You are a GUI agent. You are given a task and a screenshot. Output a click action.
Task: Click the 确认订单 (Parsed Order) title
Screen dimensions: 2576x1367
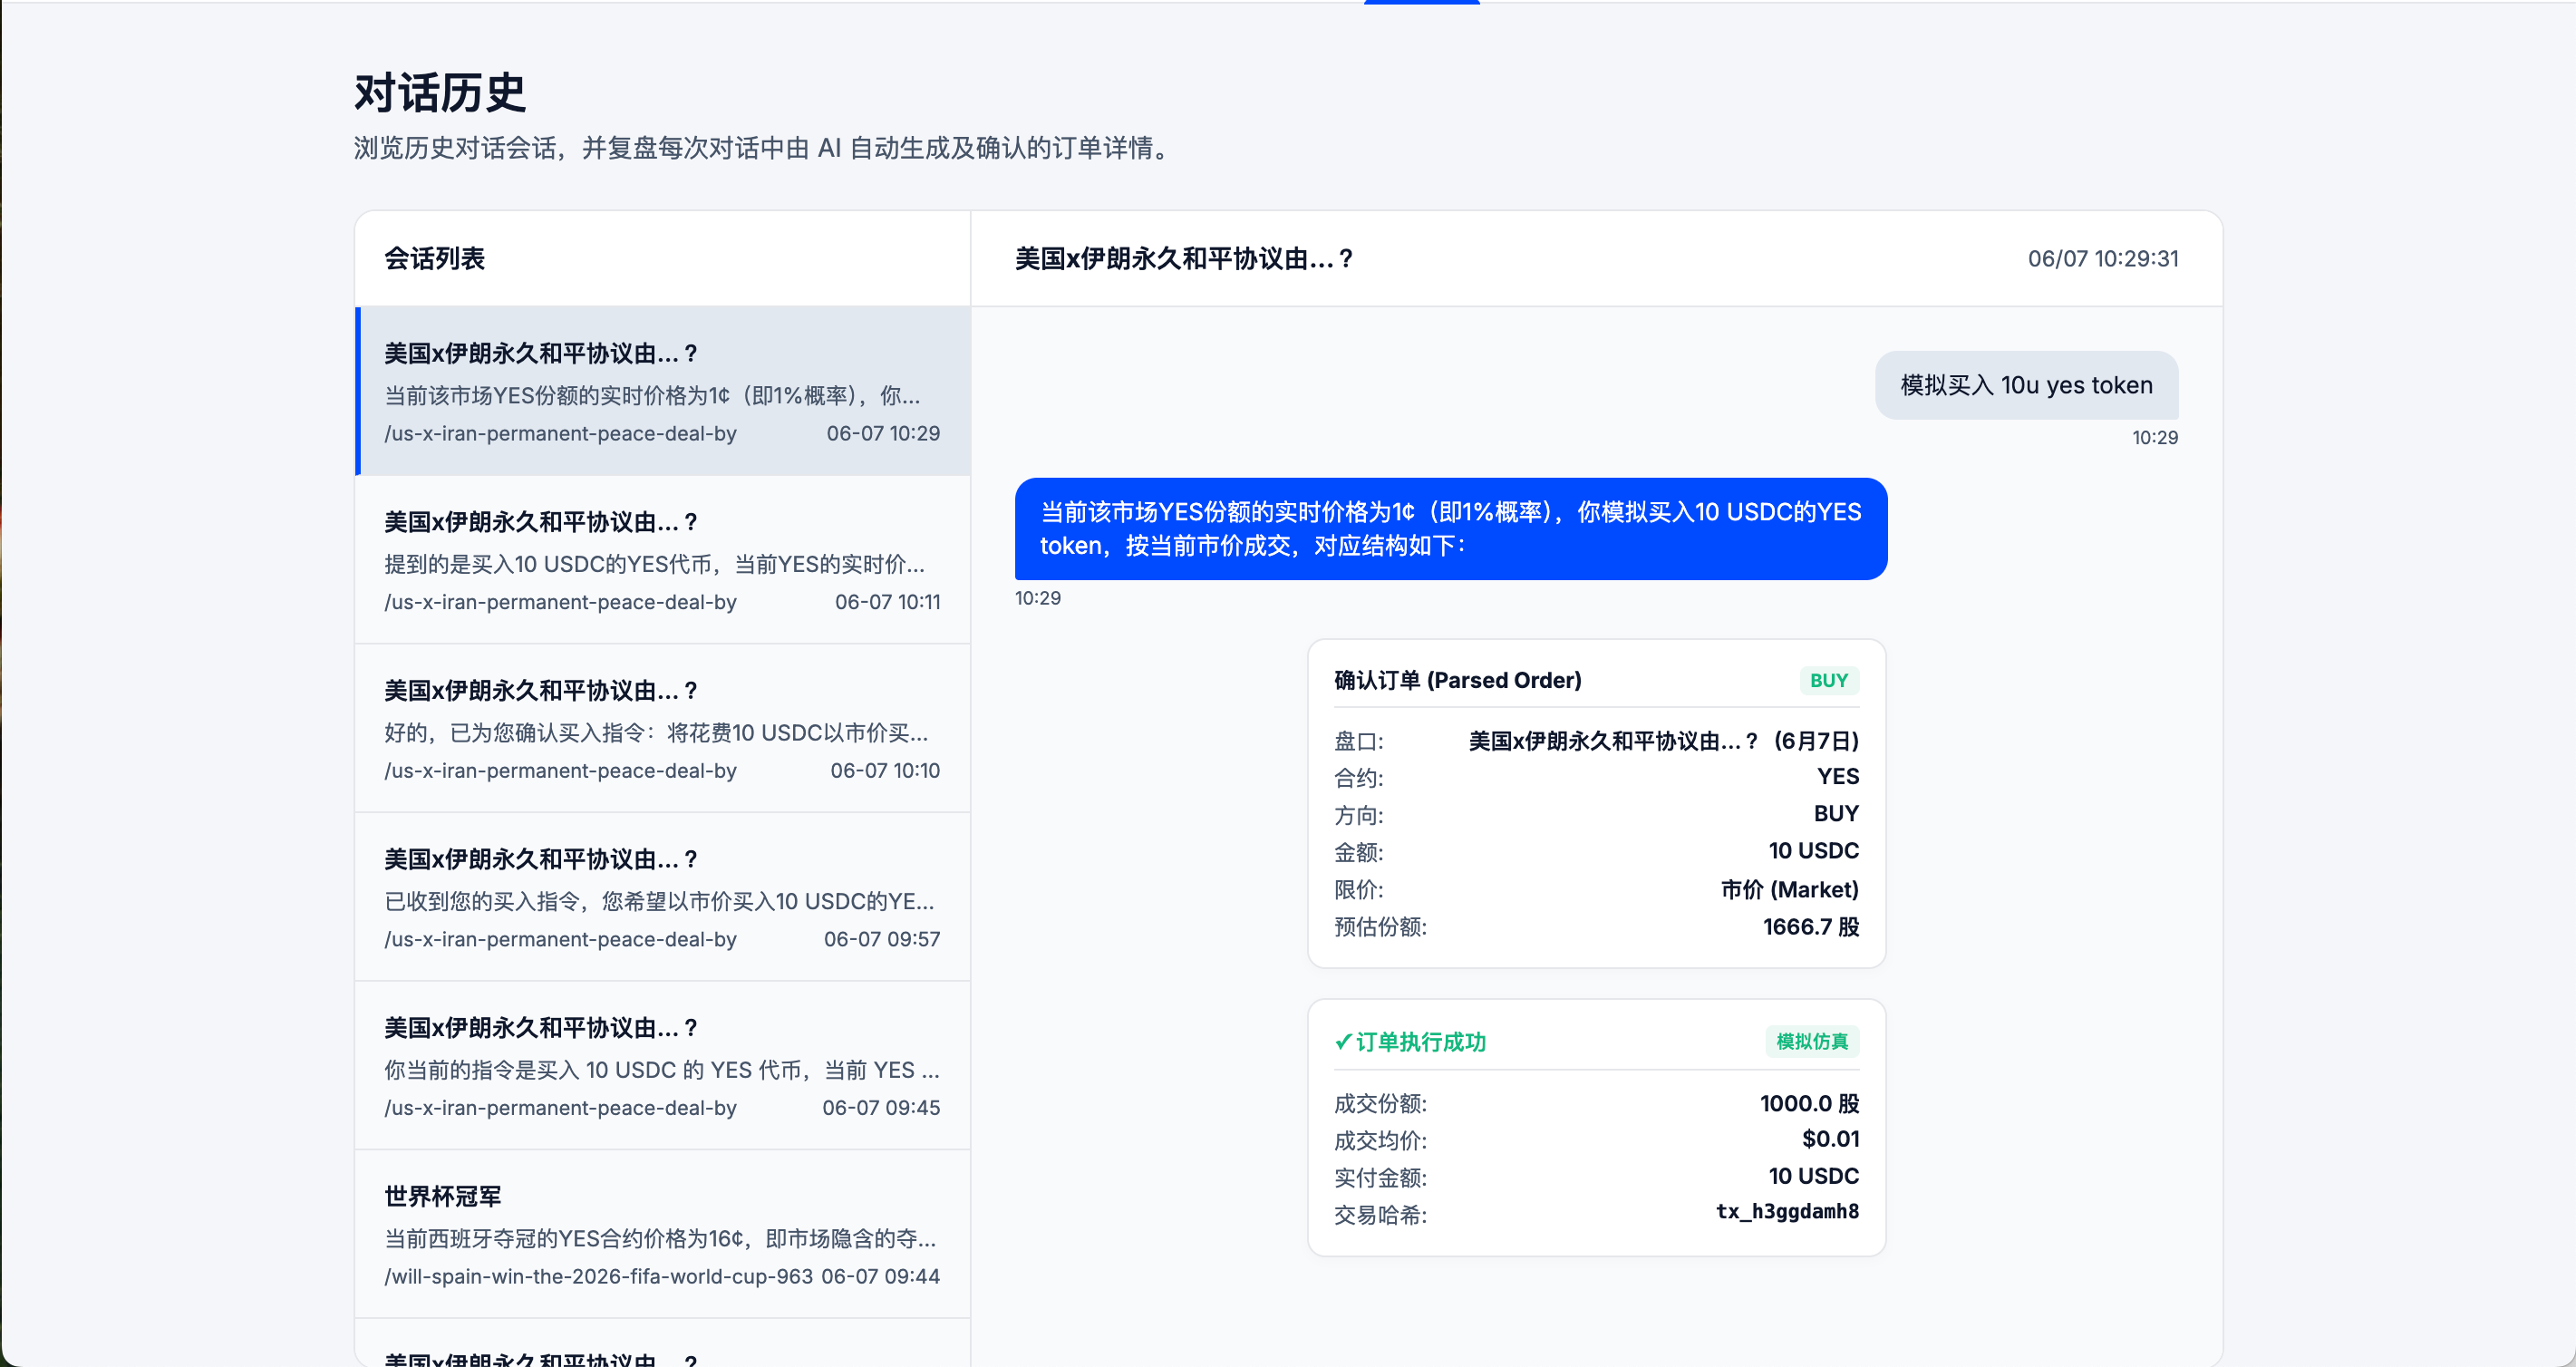[x=1457, y=681]
